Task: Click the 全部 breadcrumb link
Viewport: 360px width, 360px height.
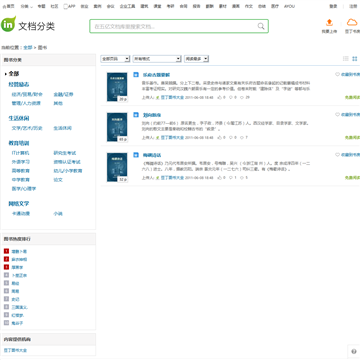Action: click(x=28, y=48)
